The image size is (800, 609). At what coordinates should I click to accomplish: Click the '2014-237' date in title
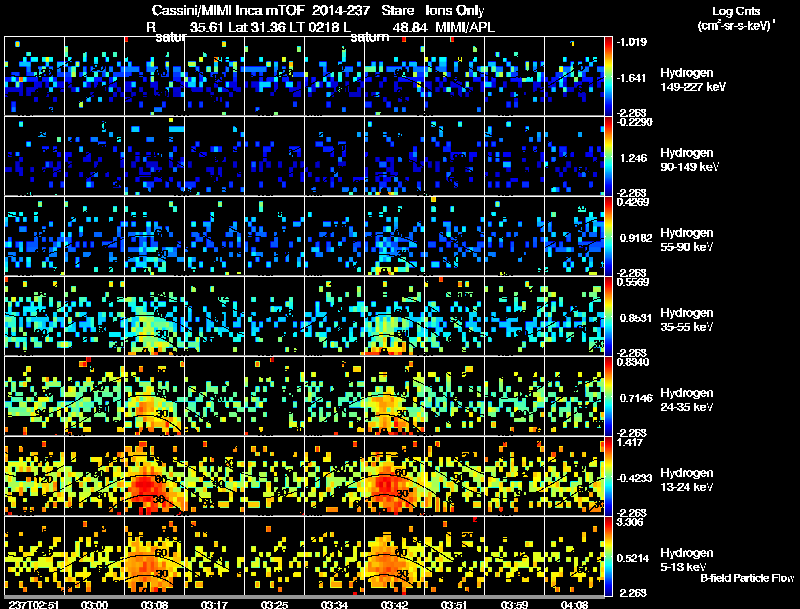pyautogui.click(x=340, y=10)
